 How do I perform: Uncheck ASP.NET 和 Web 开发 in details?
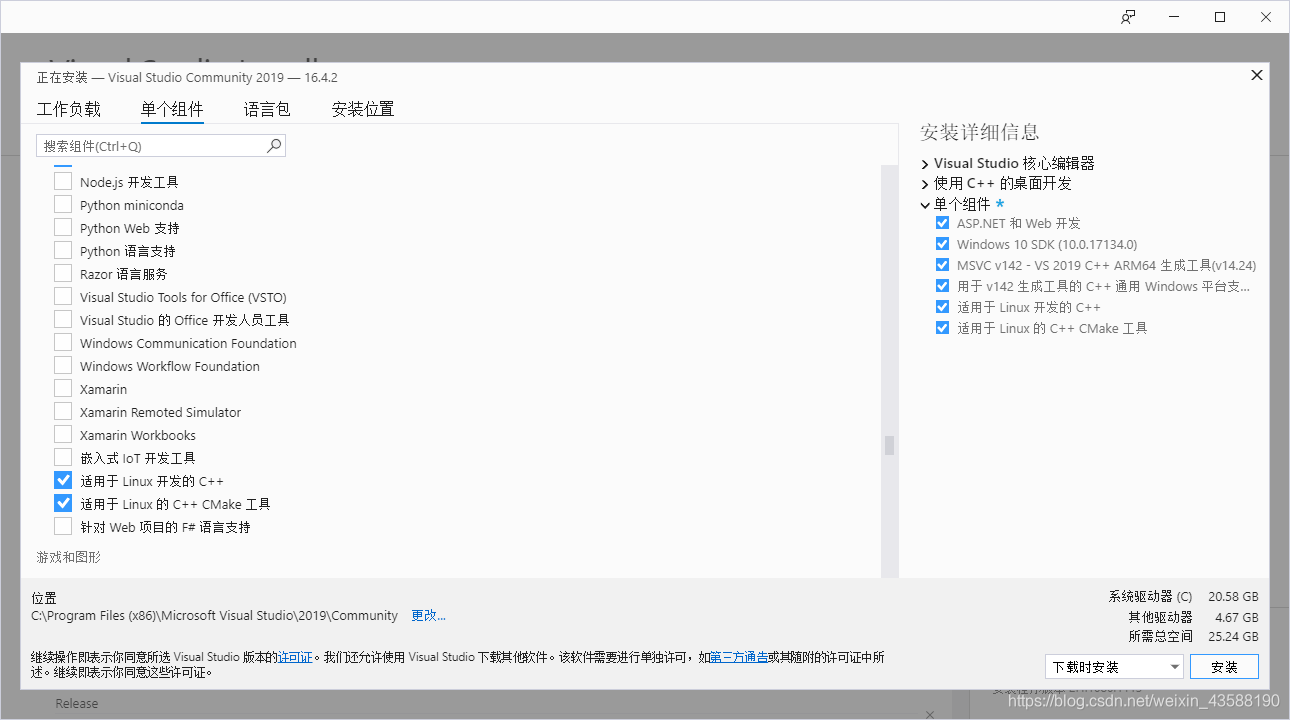click(x=942, y=223)
